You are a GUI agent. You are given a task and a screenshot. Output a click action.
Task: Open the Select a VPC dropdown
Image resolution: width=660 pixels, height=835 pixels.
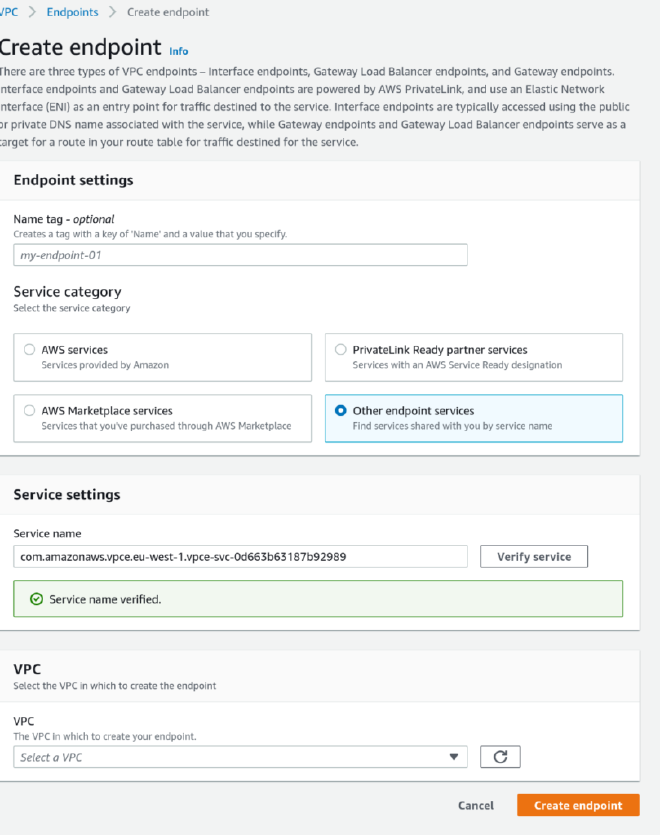click(240, 757)
